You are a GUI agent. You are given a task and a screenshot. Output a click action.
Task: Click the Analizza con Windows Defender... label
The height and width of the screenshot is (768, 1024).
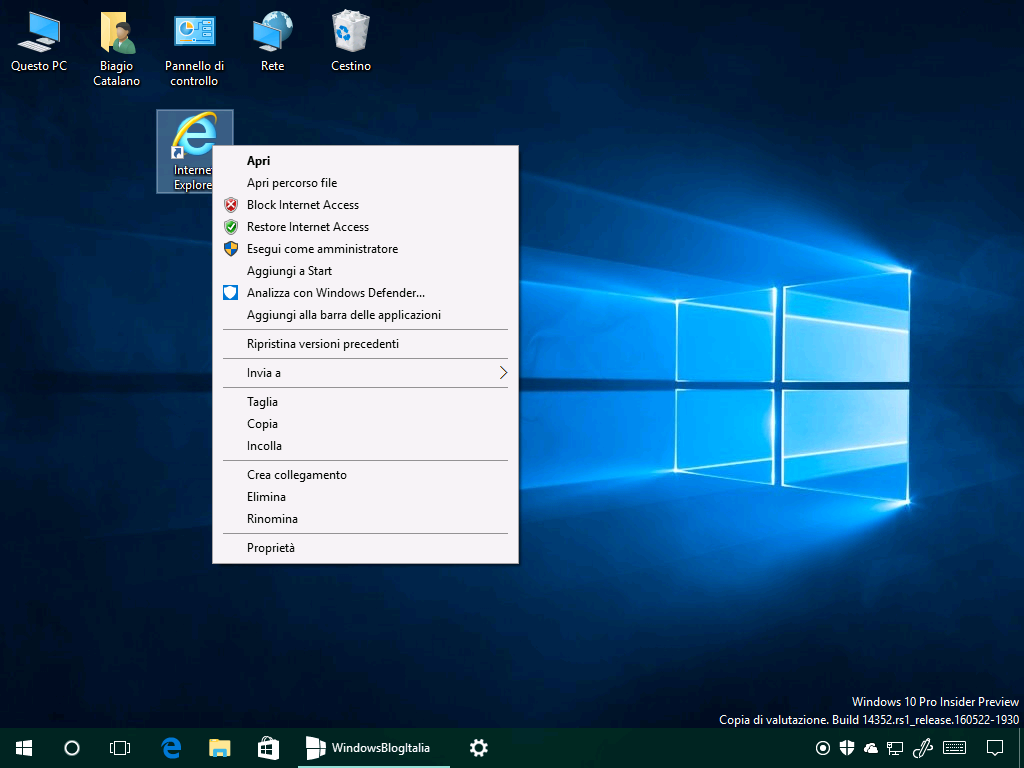tap(336, 293)
